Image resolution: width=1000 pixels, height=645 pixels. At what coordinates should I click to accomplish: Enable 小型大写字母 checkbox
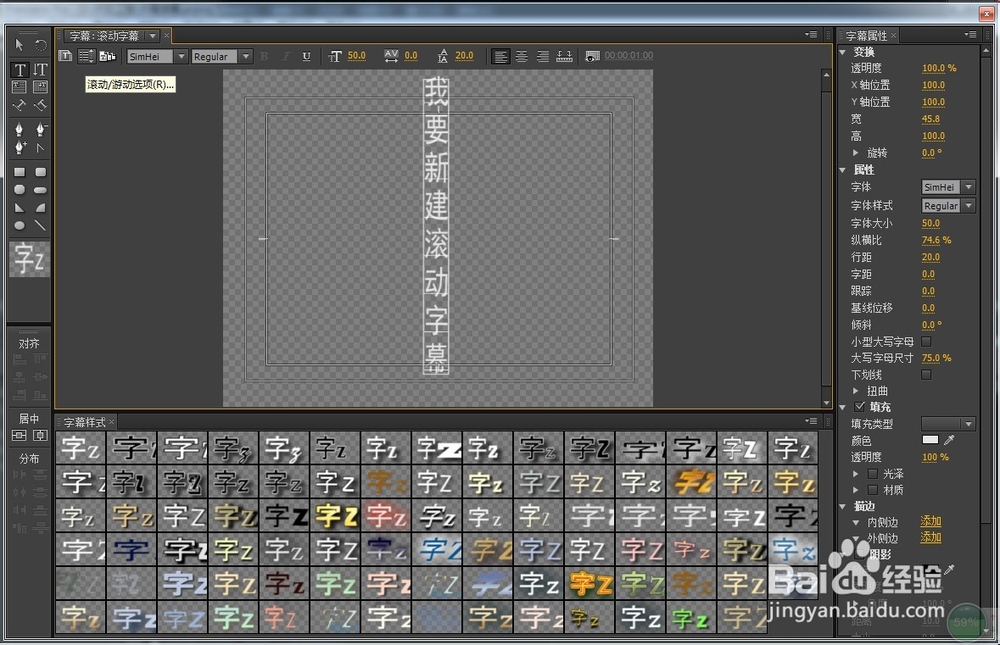[x=926, y=342]
